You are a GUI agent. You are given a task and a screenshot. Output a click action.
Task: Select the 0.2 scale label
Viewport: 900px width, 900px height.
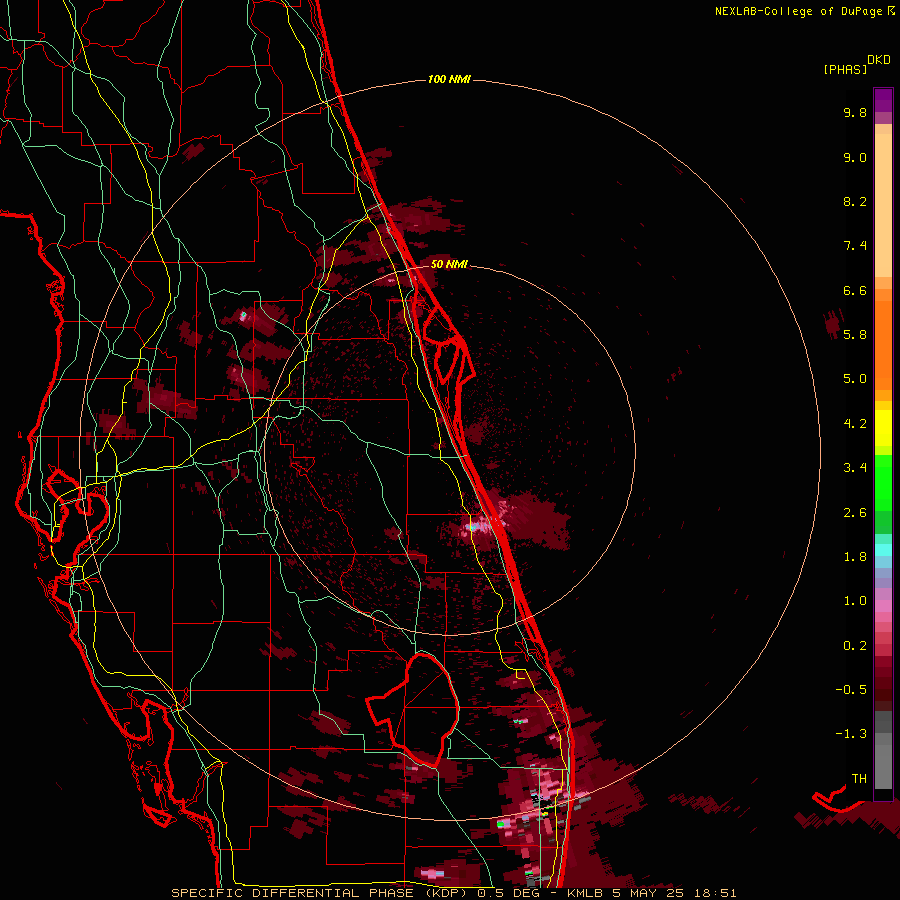[x=855, y=646]
